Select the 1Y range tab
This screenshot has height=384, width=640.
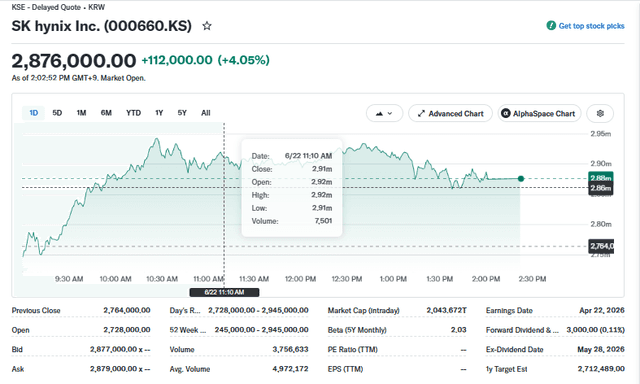159,113
